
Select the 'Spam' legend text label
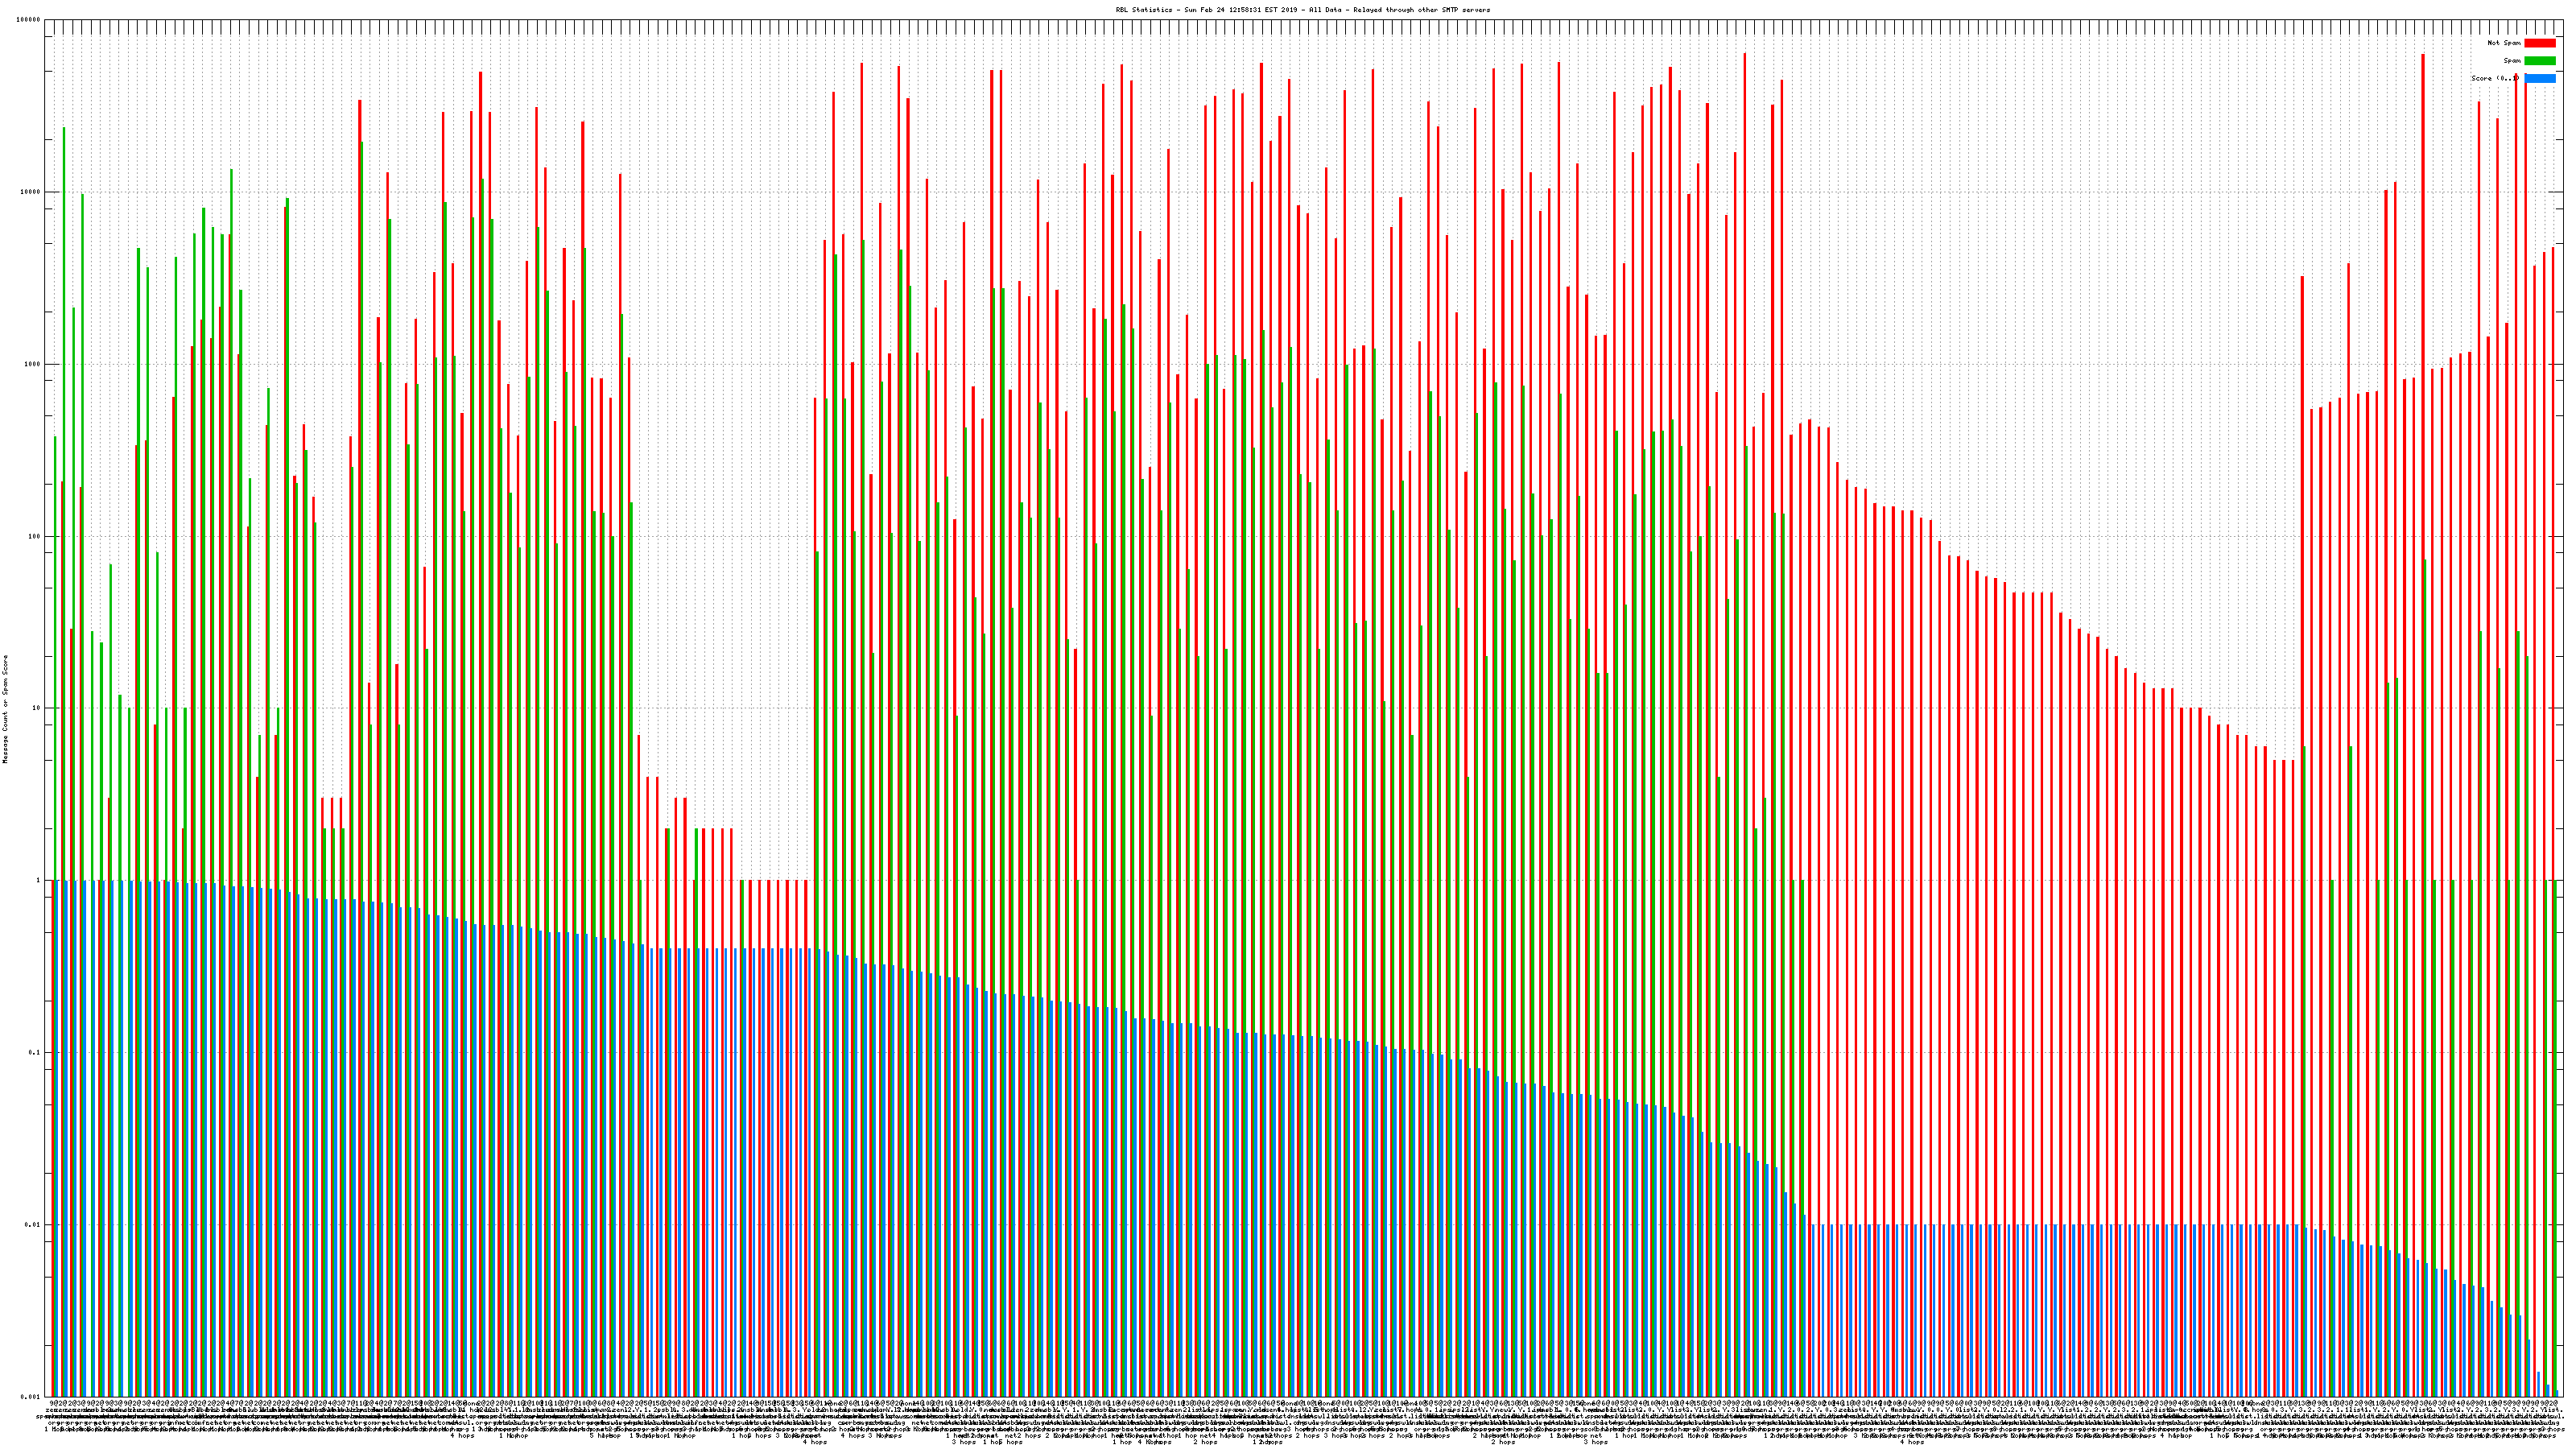[x=2512, y=61]
